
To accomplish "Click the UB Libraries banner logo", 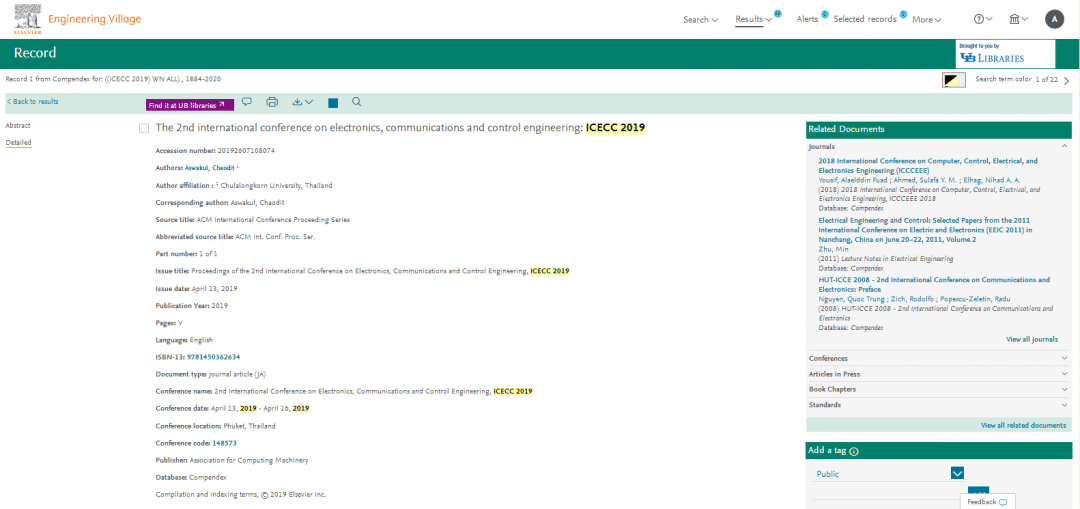I will 1005,54.
